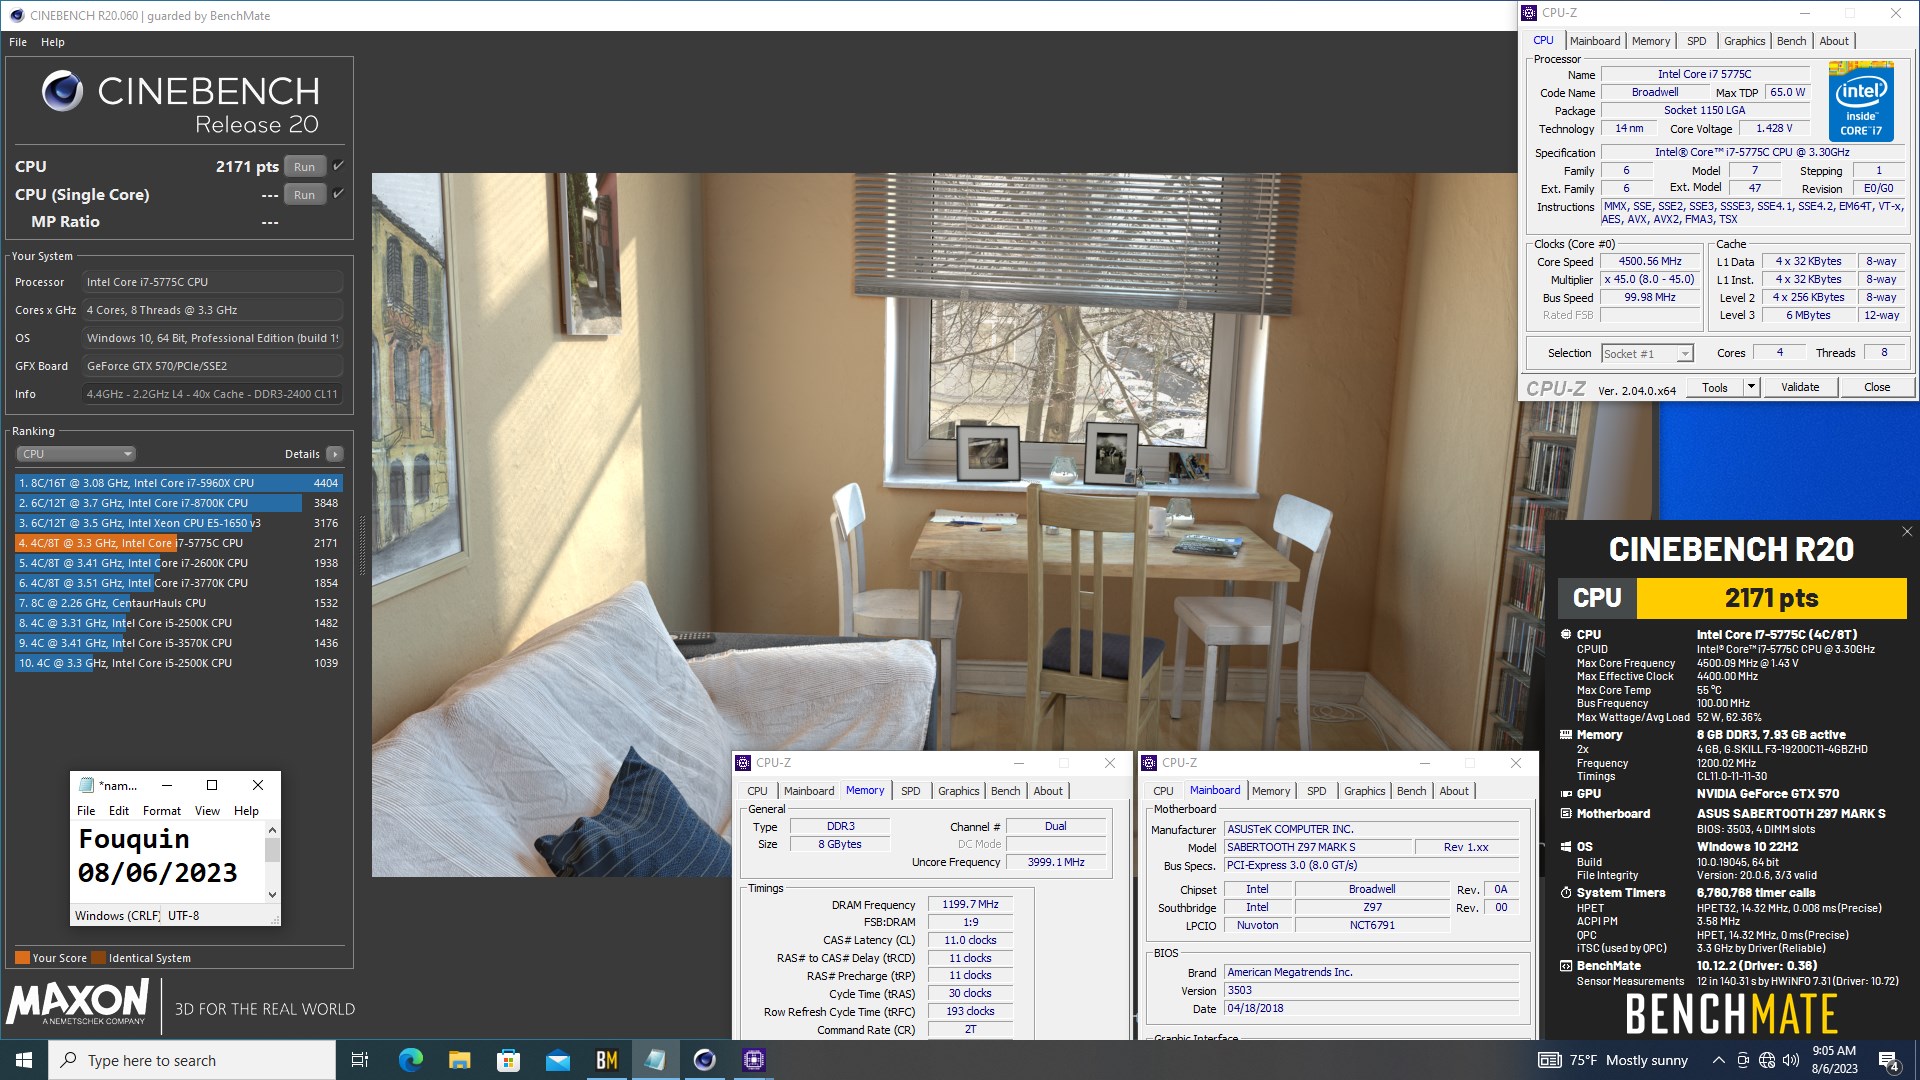Launch Microsoft Edge from taskbar
1920x1080 pixels.
click(411, 1060)
